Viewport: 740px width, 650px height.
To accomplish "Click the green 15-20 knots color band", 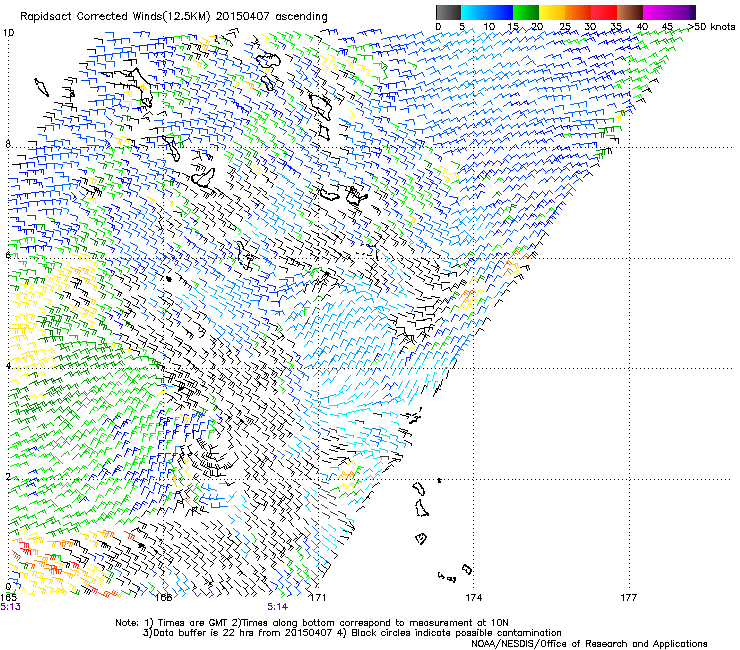I will pos(526,12).
